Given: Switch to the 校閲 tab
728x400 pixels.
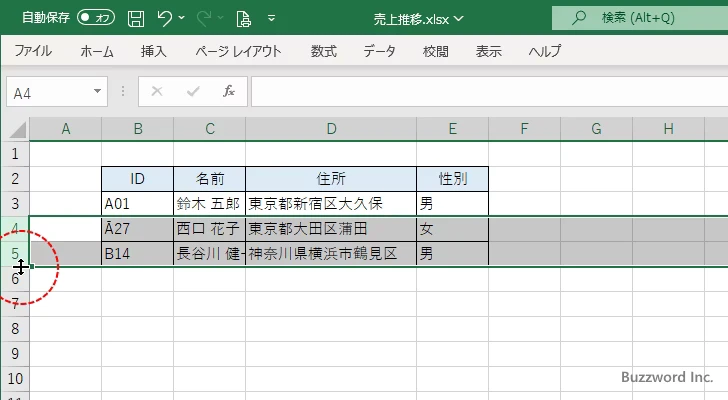Looking at the screenshot, I should 436,51.
